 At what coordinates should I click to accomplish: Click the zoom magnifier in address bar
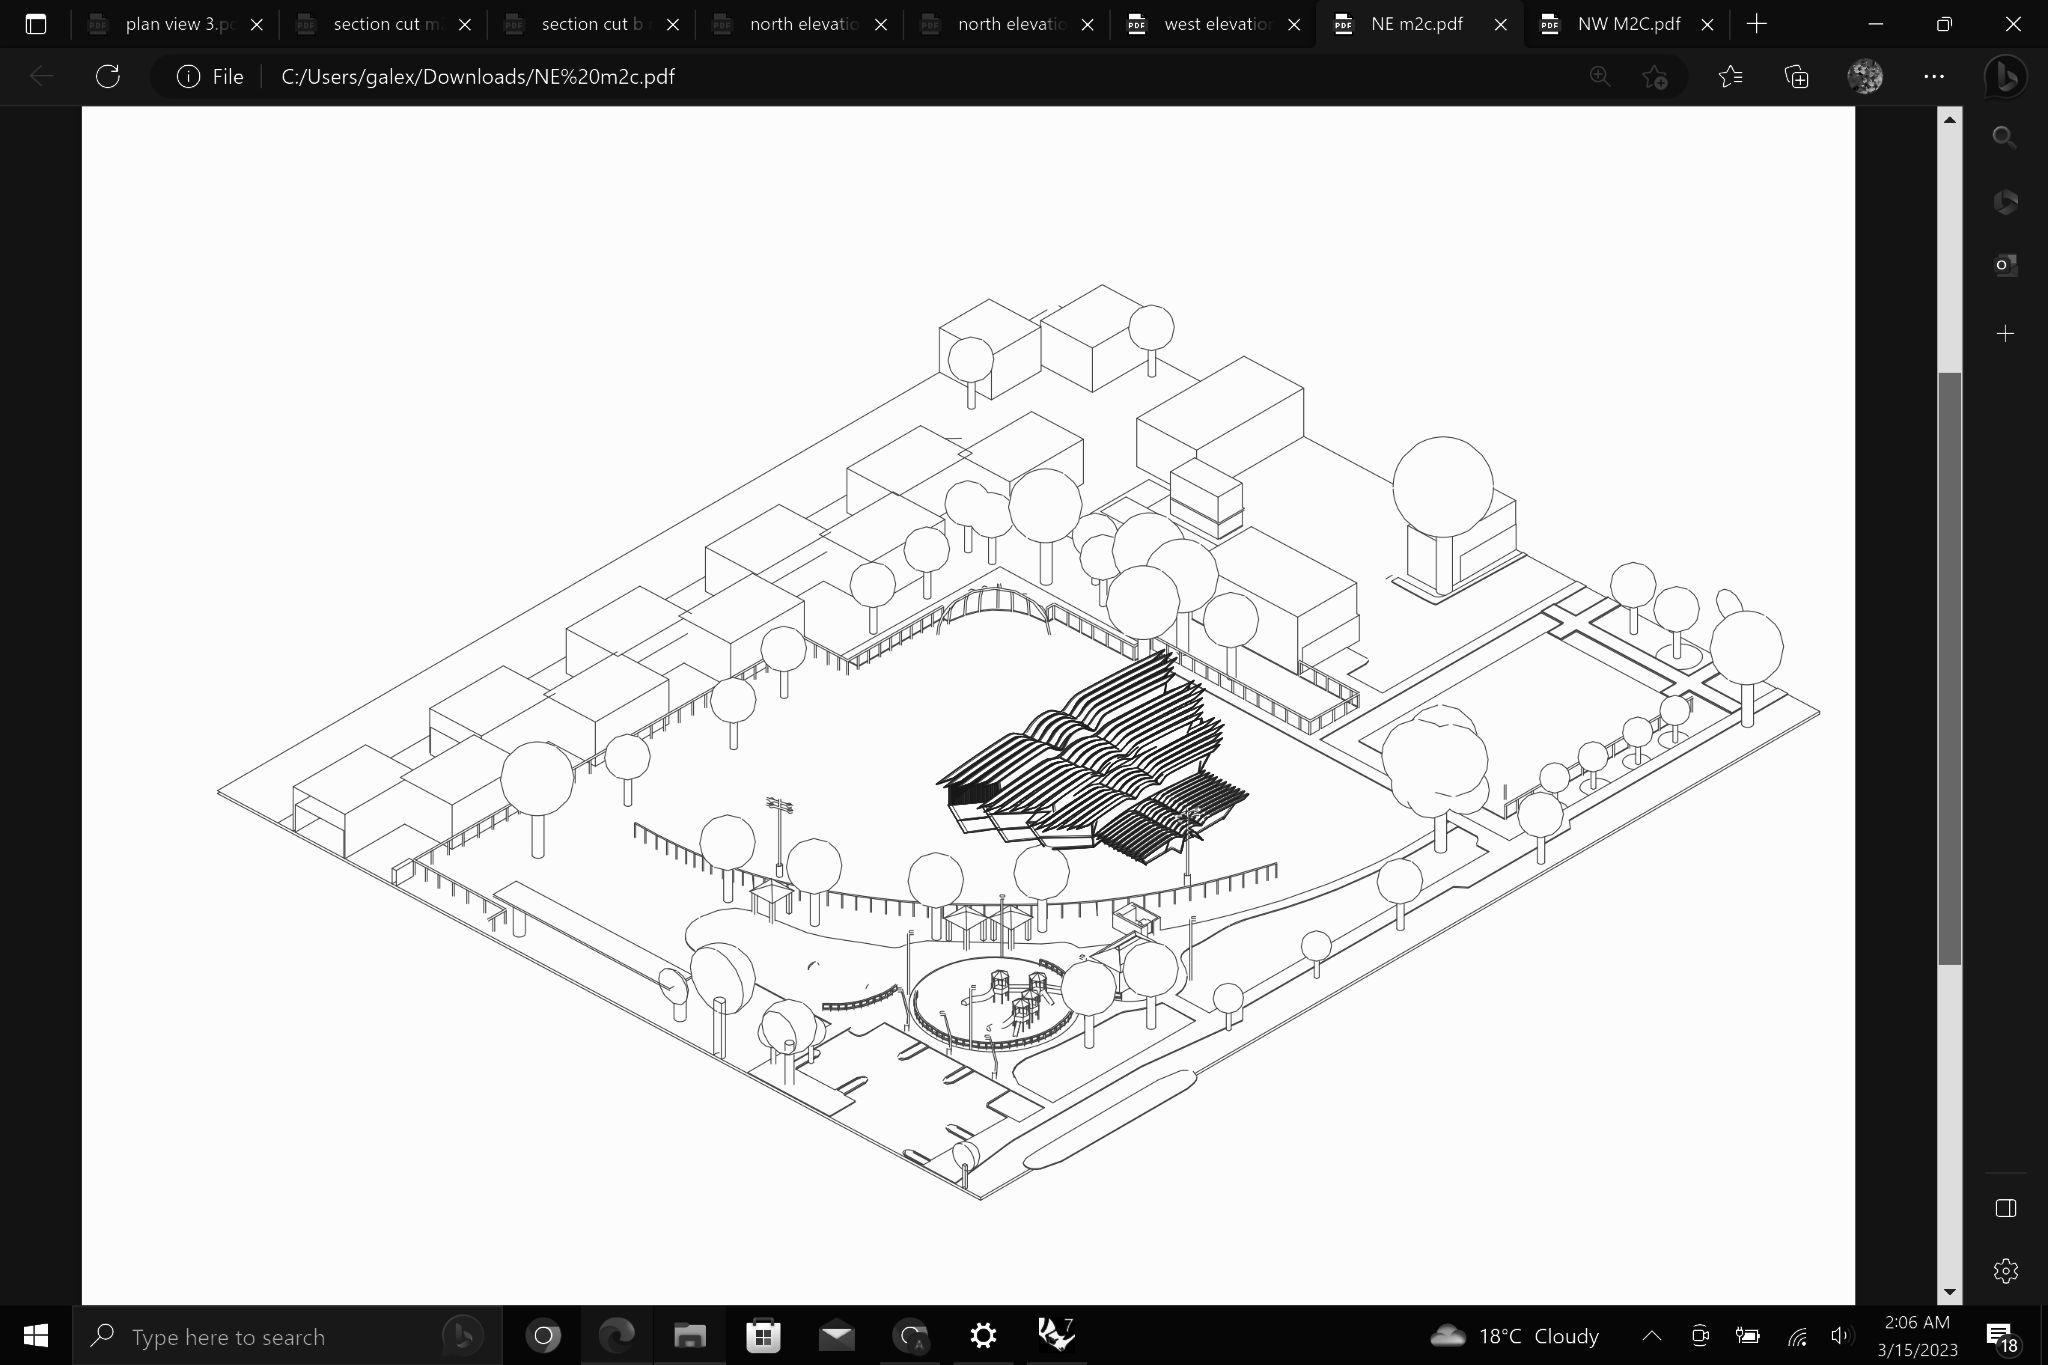pyautogui.click(x=1600, y=77)
